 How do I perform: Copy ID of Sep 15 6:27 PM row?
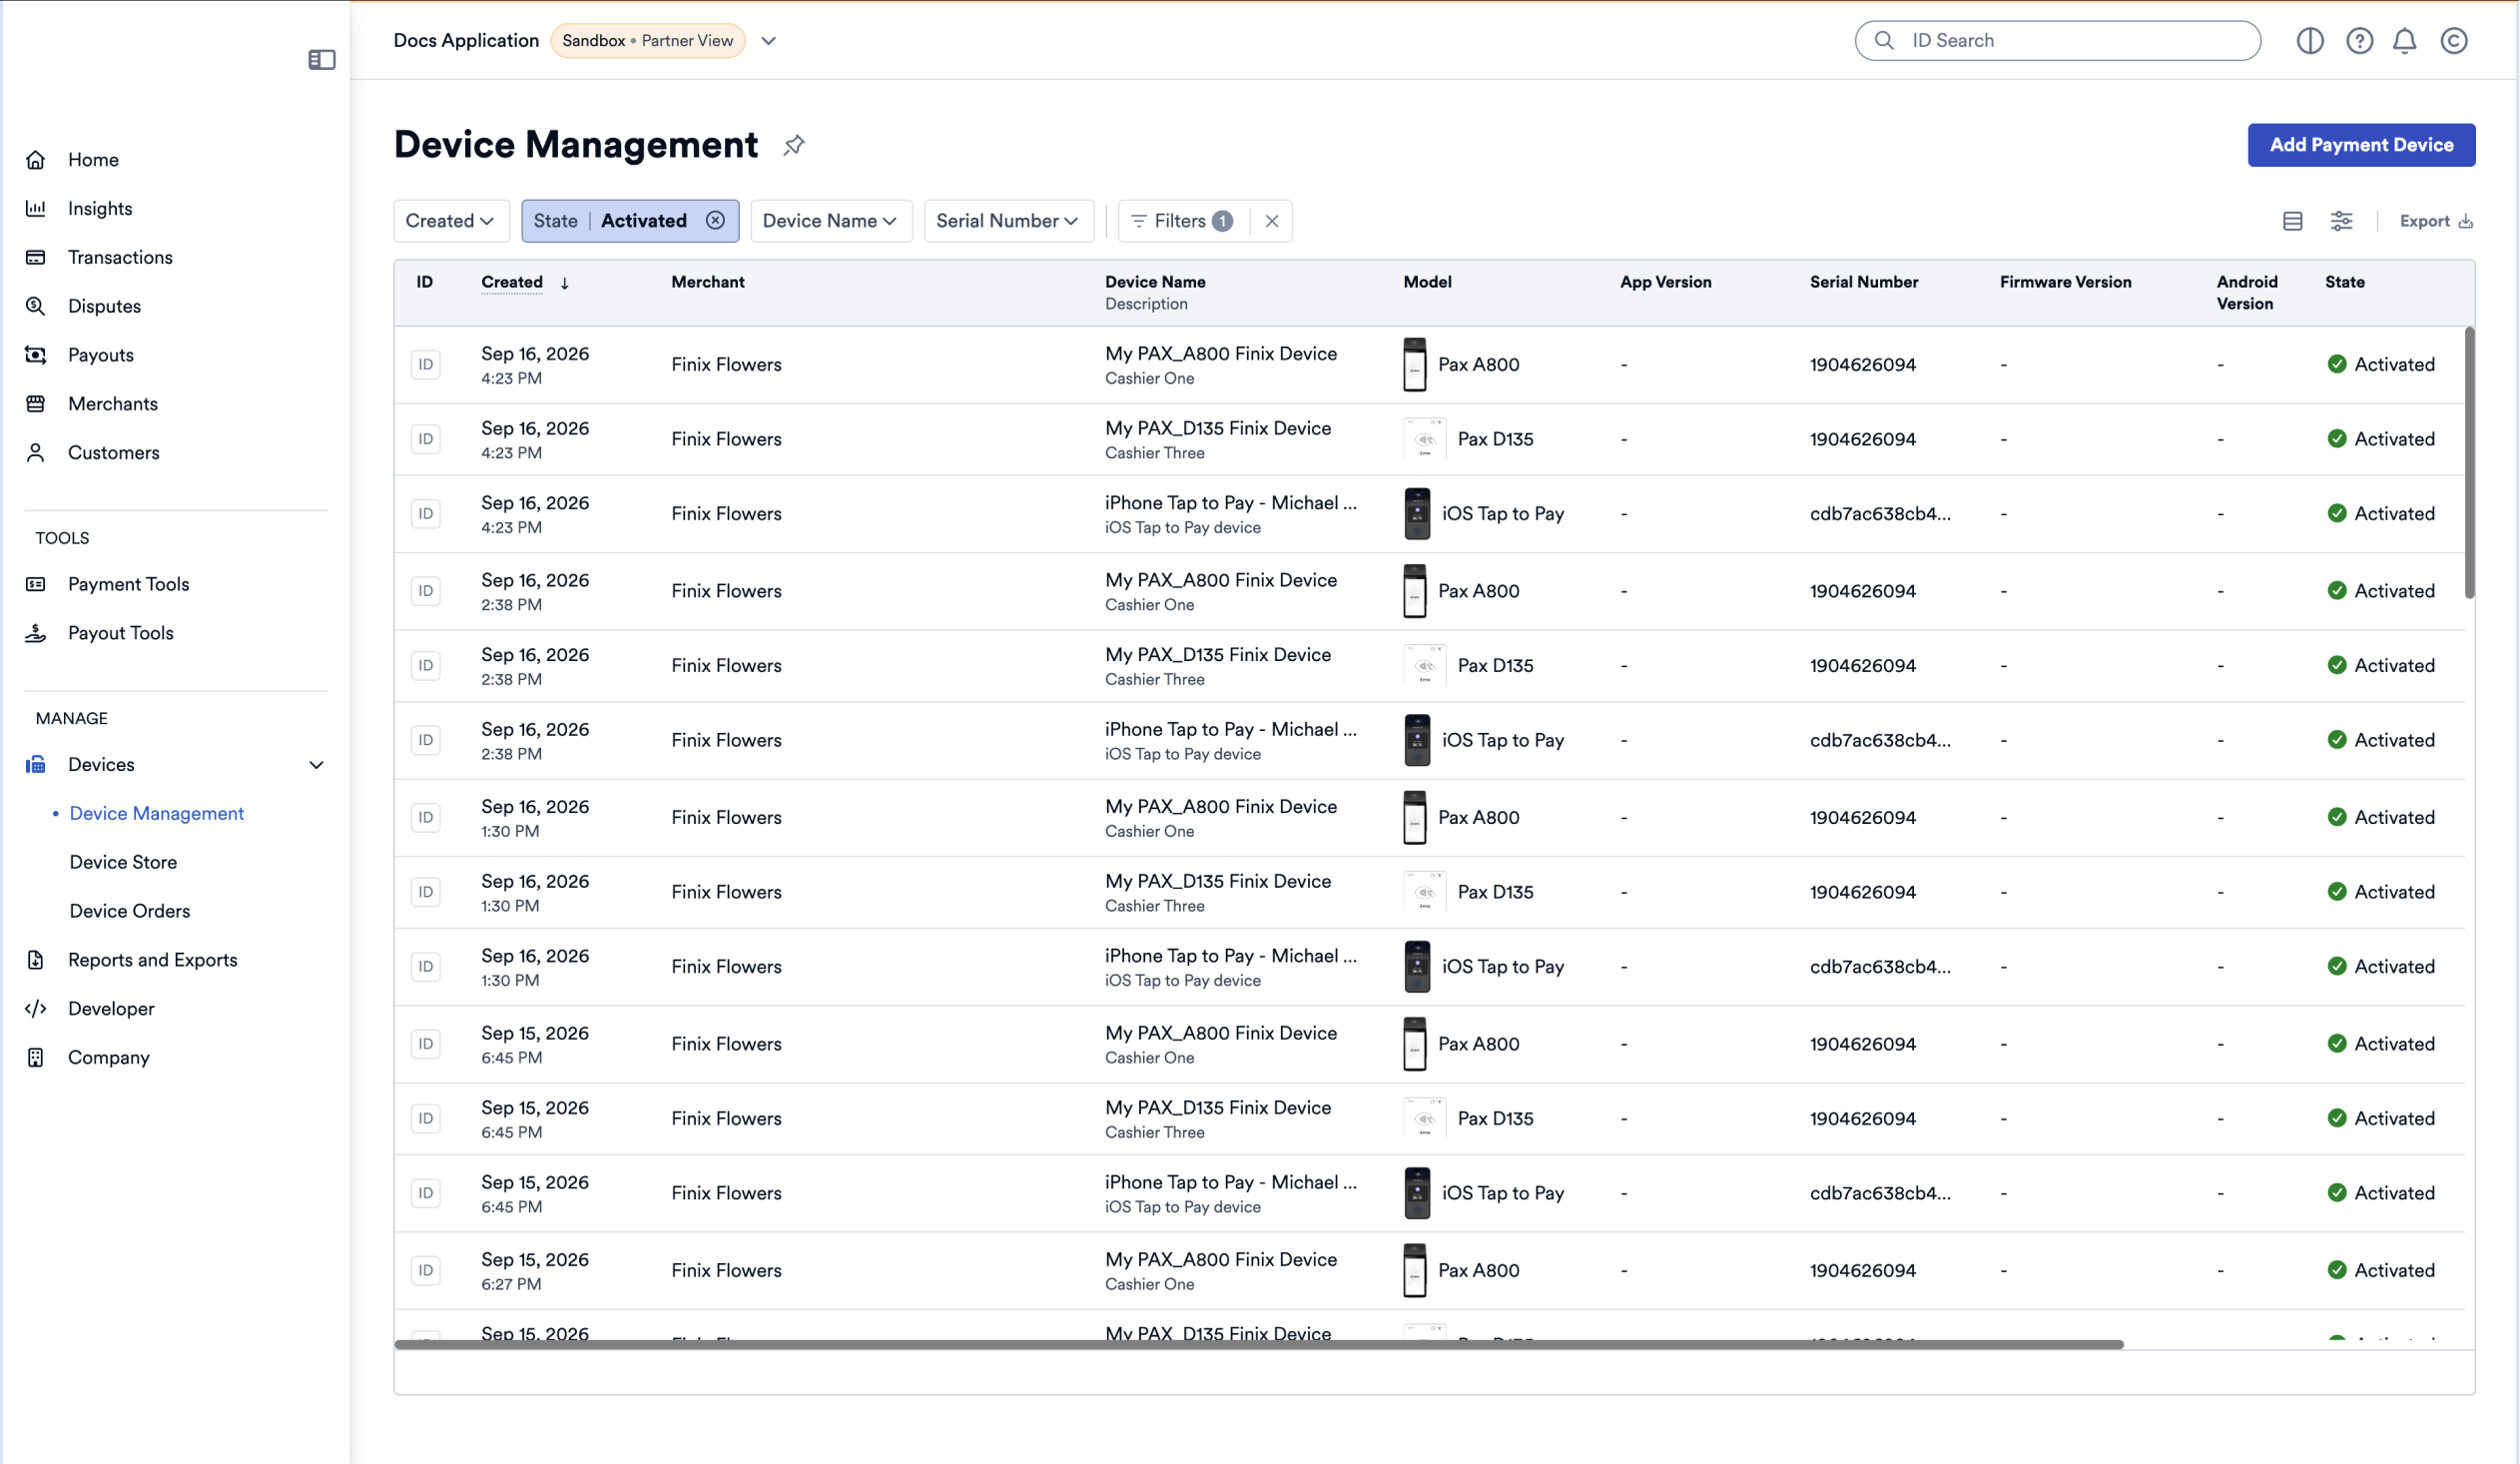point(426,1271)
